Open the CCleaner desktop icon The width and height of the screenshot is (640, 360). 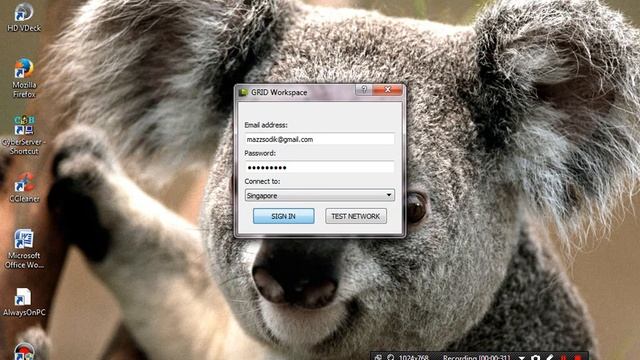click(24, 188)
